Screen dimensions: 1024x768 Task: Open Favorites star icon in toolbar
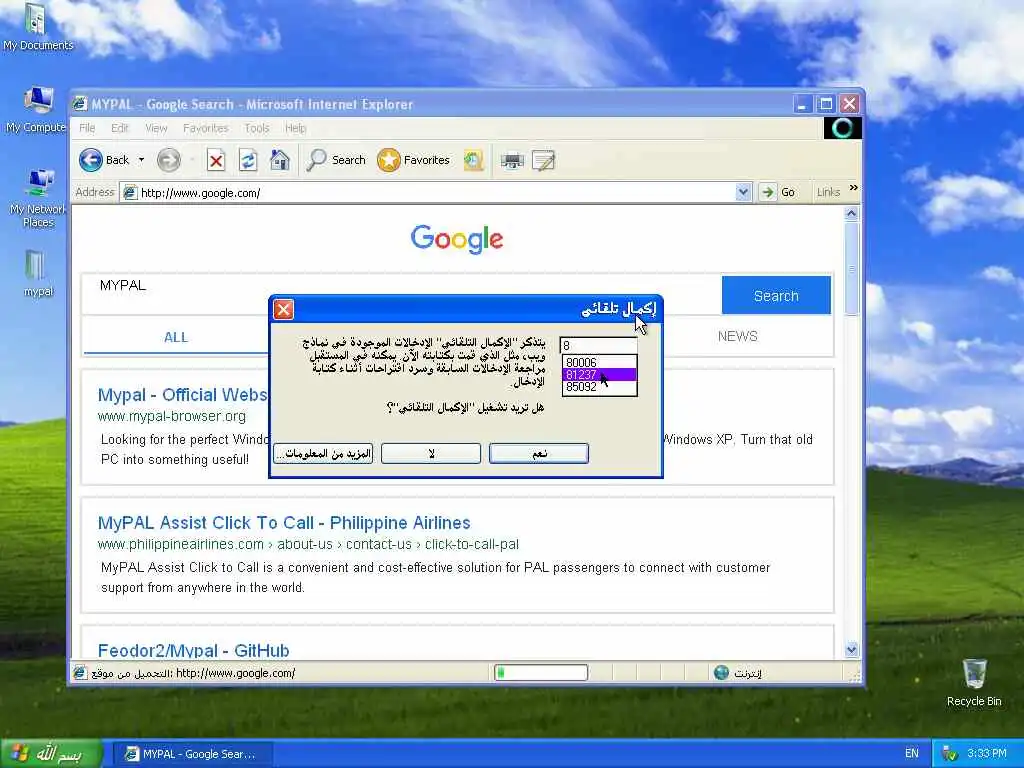click(389, 160)
